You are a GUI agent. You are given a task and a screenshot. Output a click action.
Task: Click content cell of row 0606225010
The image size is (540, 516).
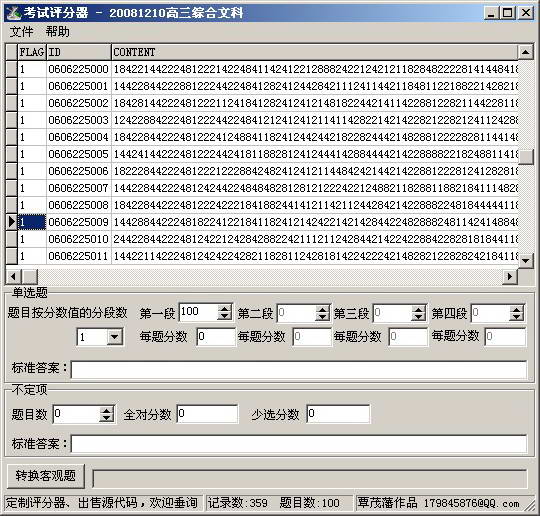[x=315, y=239]
